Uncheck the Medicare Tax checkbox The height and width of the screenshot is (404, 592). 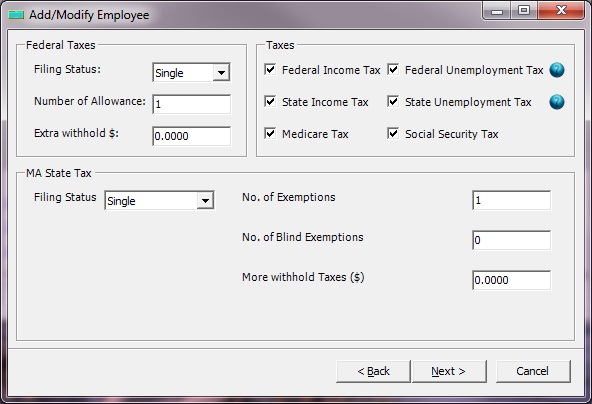(x=270, y=133)
